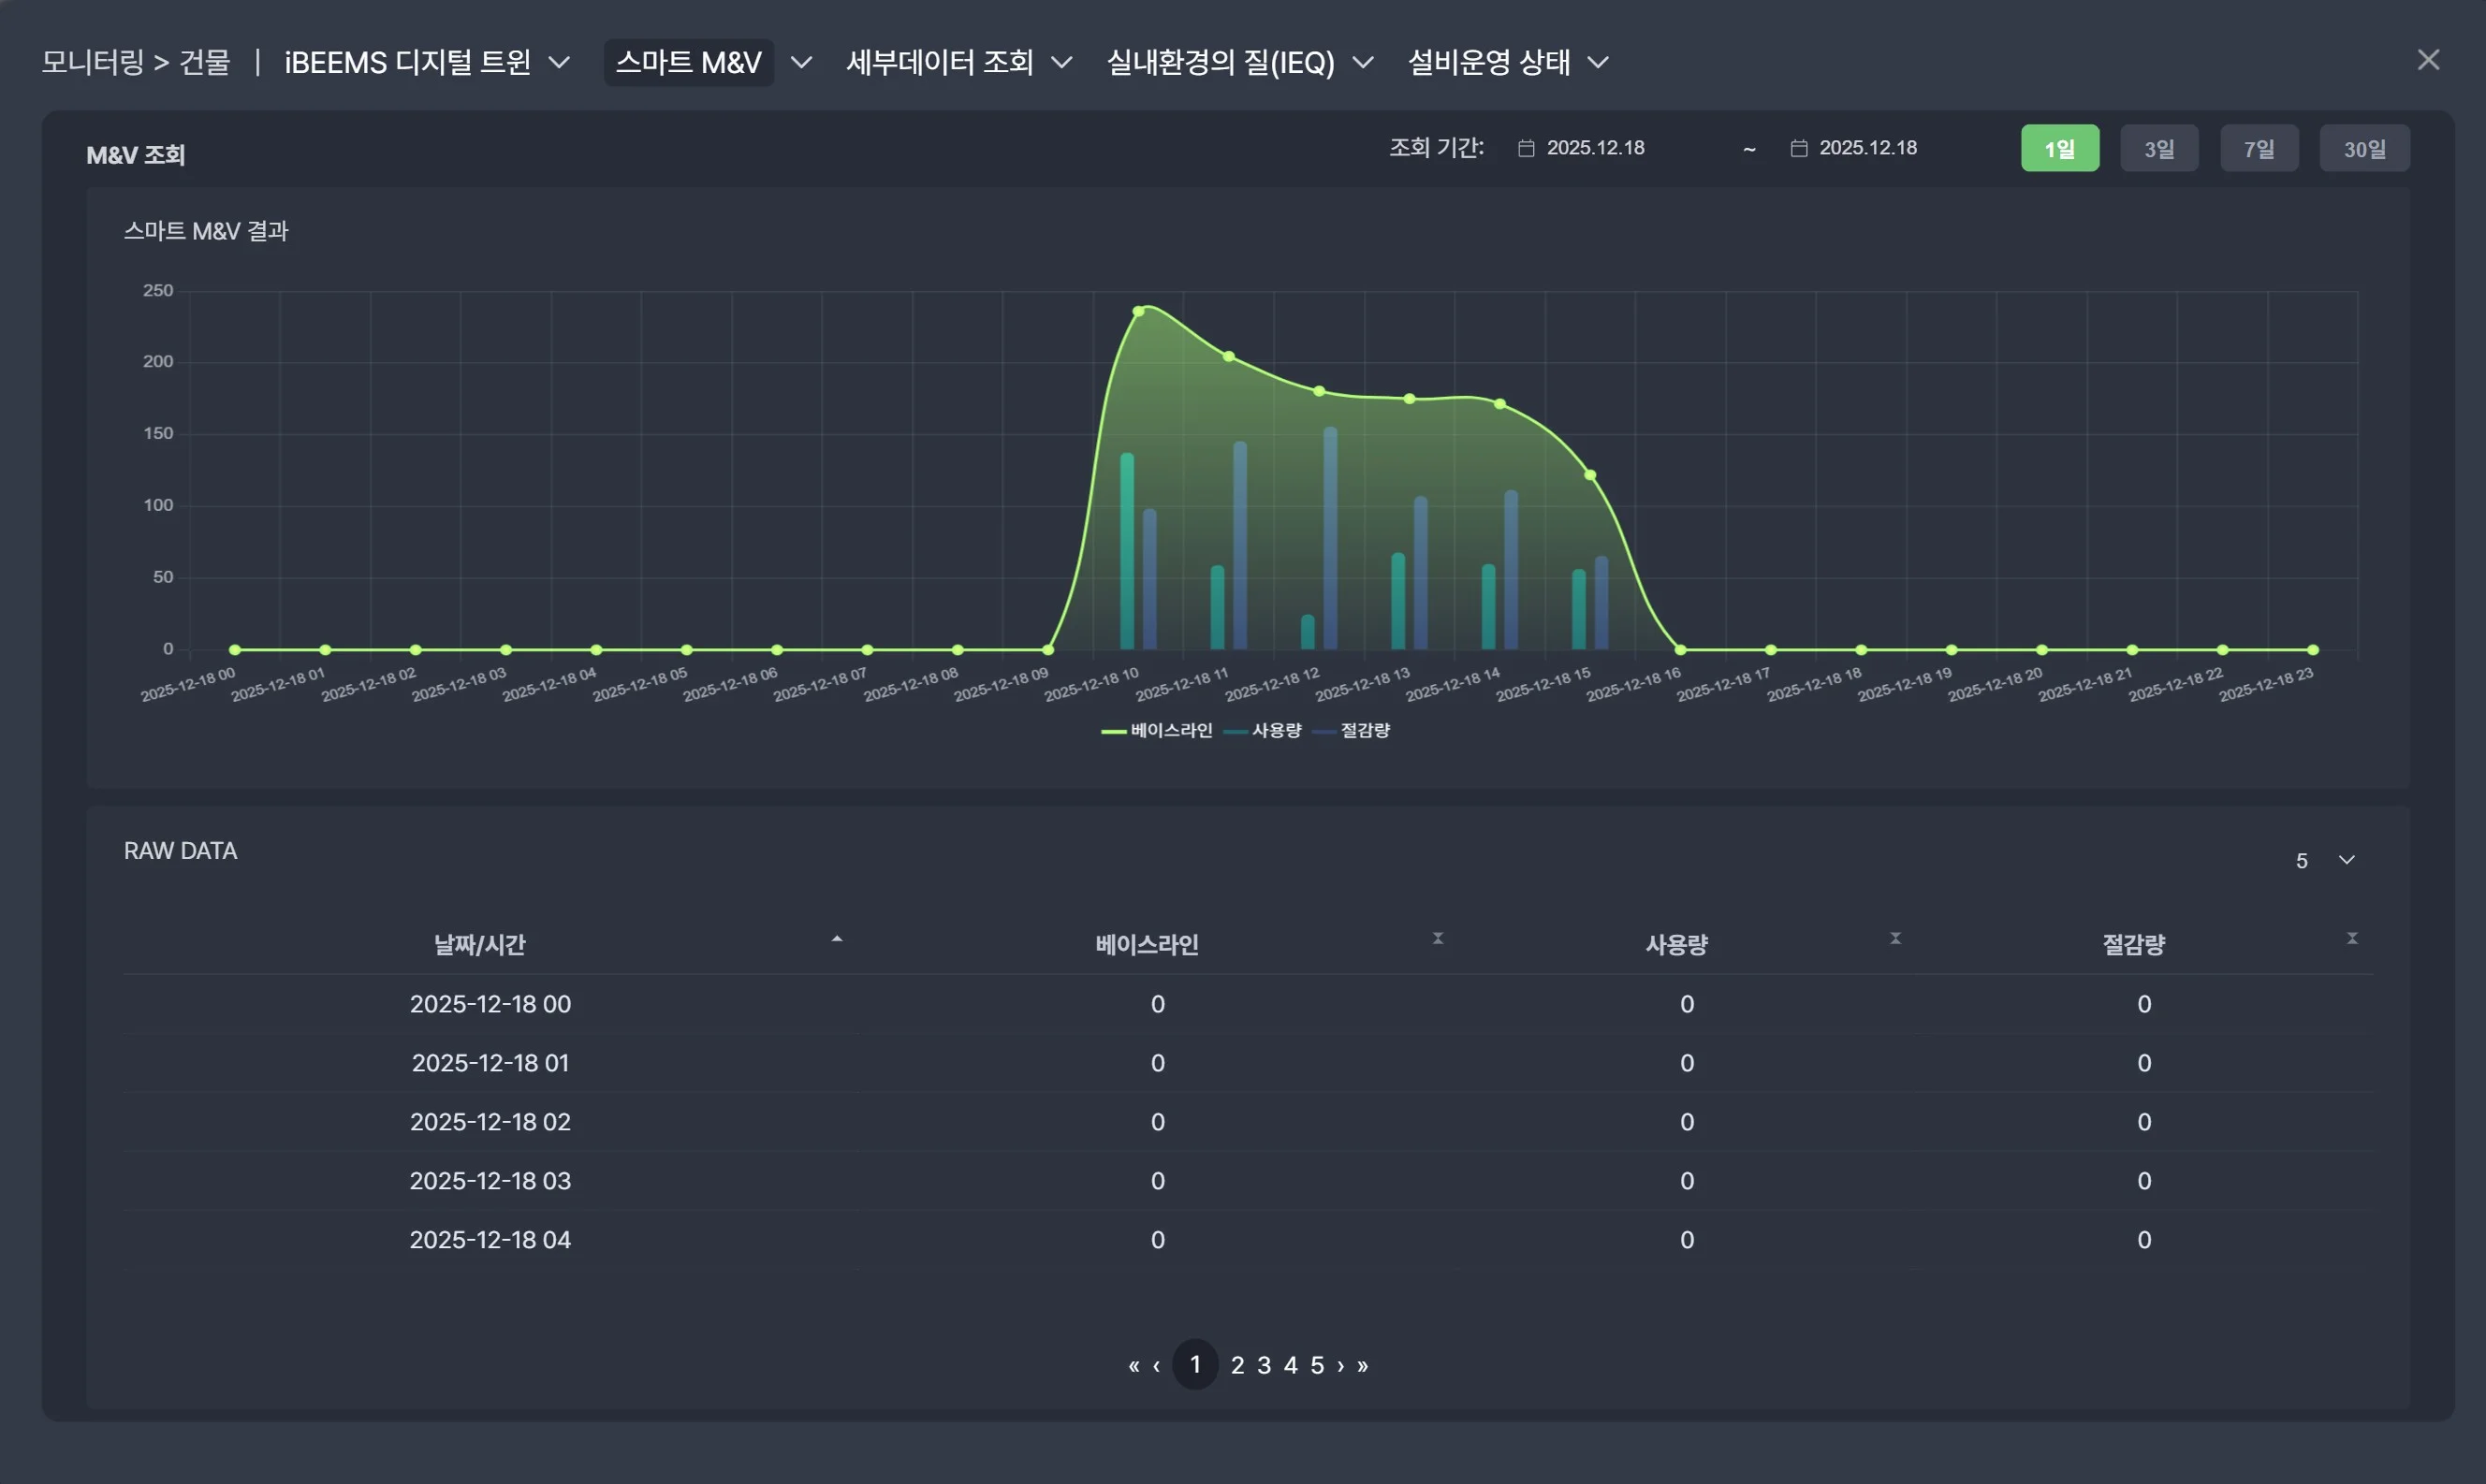Click 사용량 bar at hour 10
Viewport: 2486px width, 1484px height.
[1127, 551]
